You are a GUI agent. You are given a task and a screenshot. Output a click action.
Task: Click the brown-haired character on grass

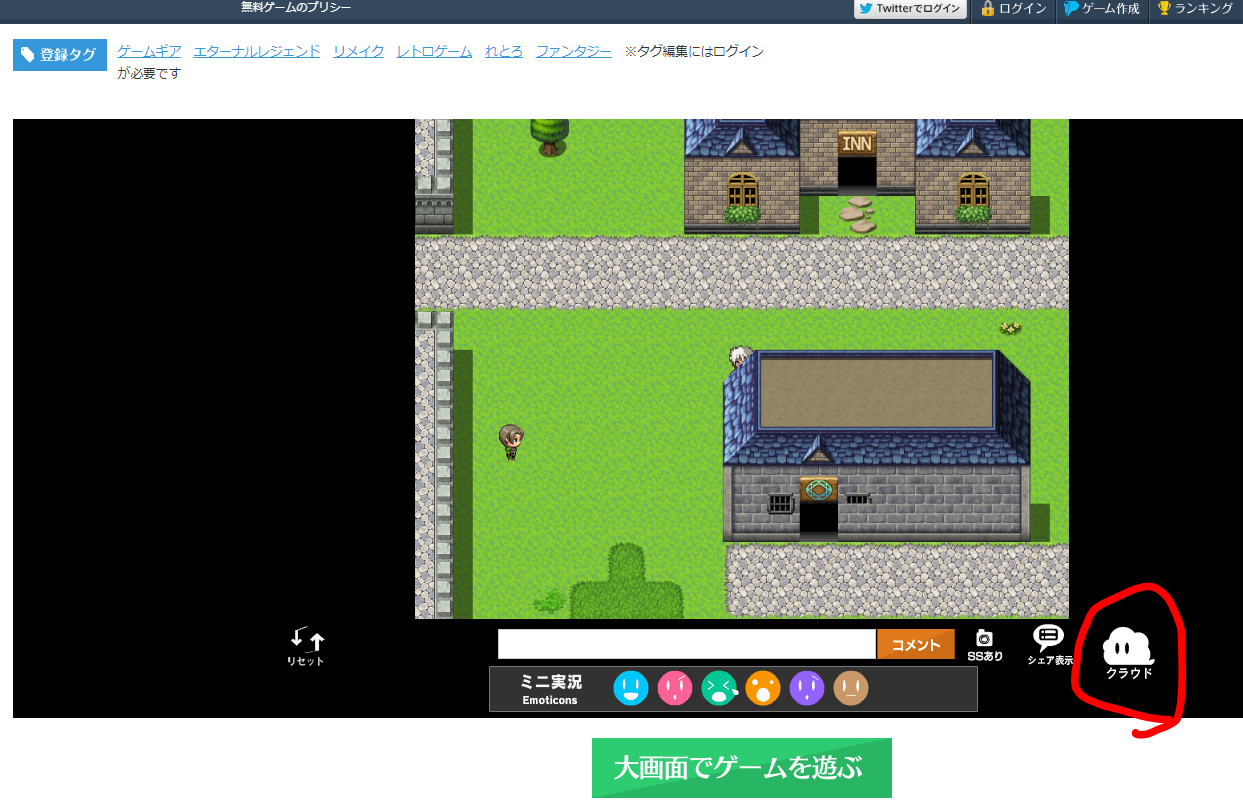511,441
